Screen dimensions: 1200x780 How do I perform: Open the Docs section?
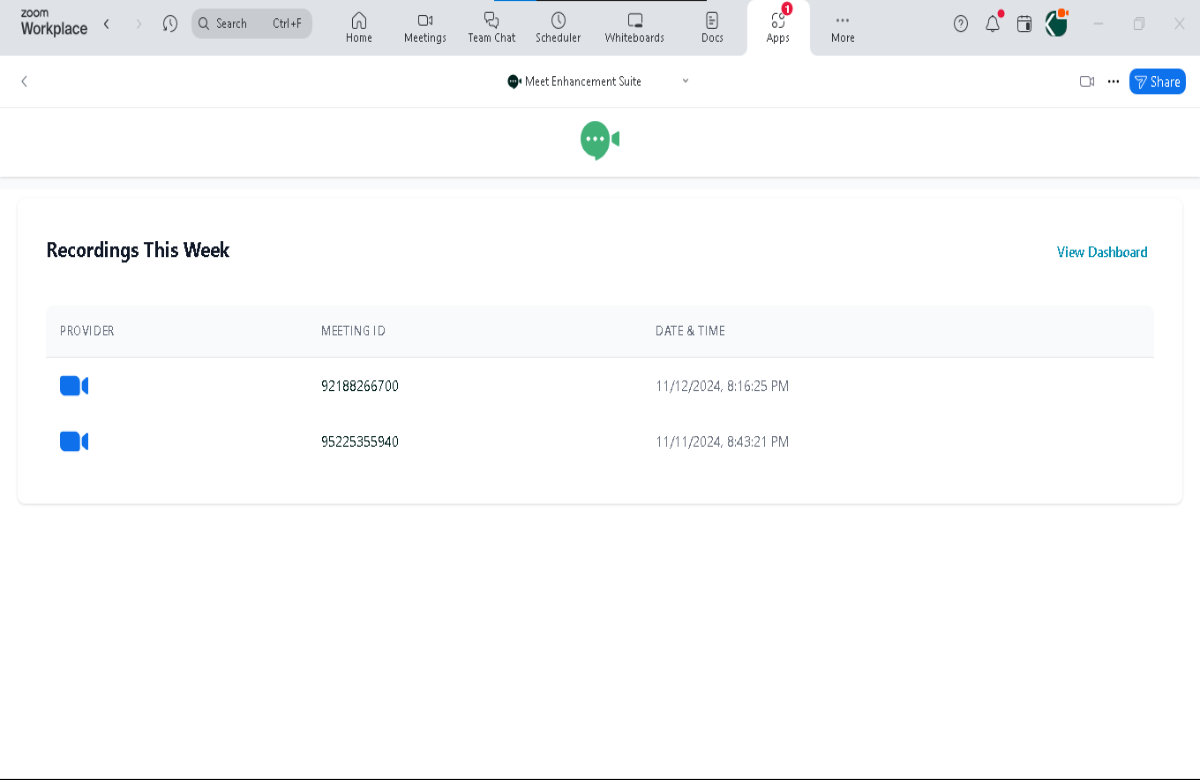point(712,27)
